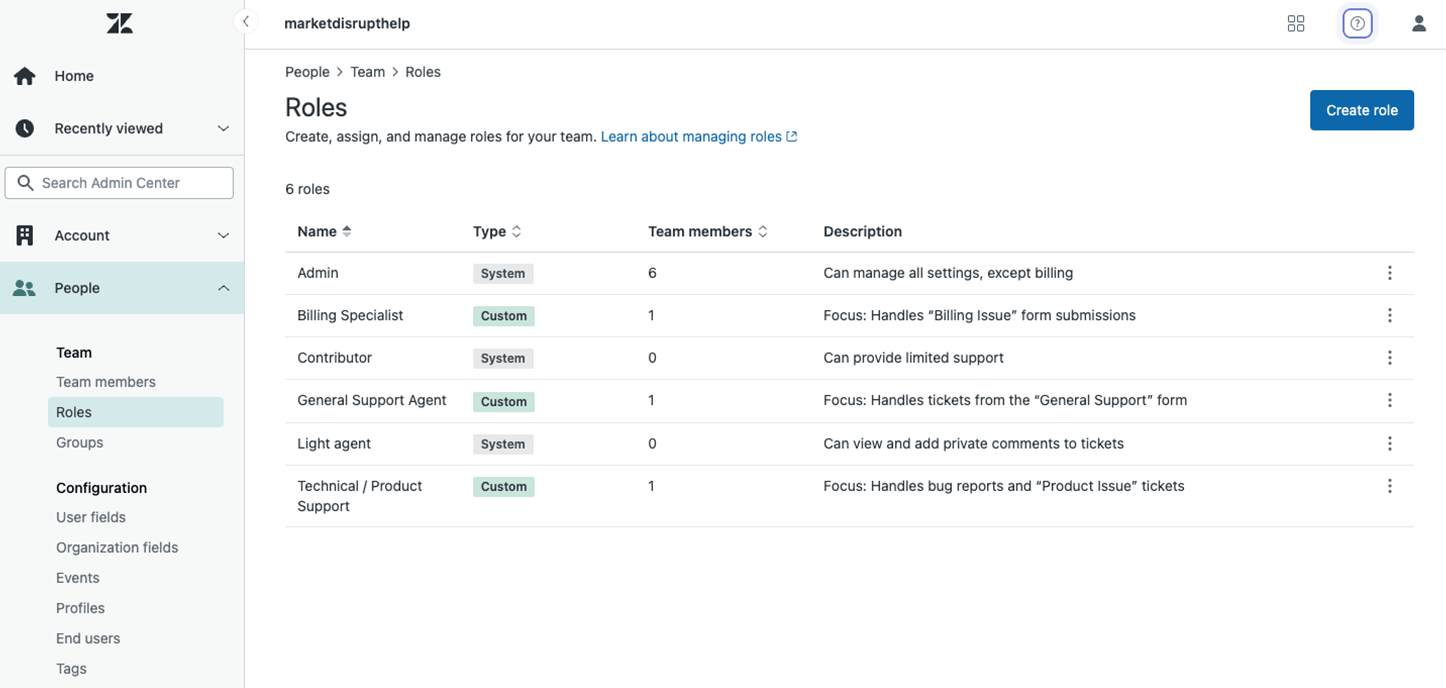Open the Zendesk products grid icon

tap(1296, 24)
